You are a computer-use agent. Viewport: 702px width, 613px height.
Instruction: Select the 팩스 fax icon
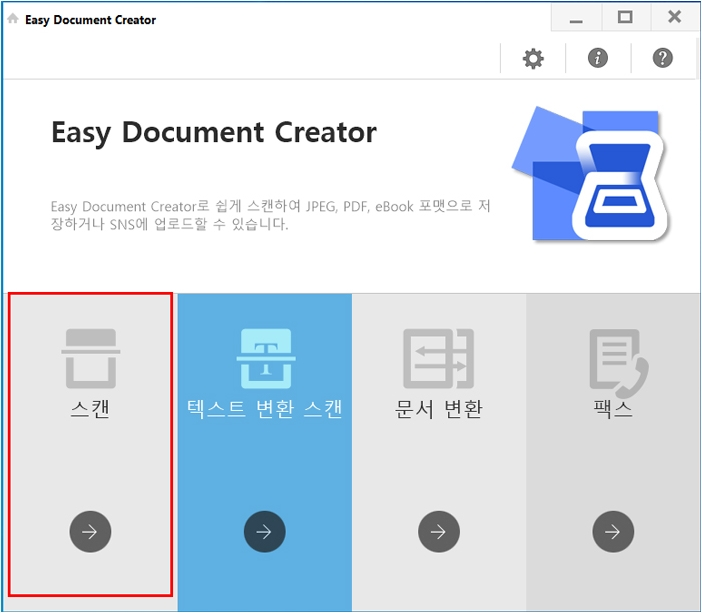coord(619,363)
